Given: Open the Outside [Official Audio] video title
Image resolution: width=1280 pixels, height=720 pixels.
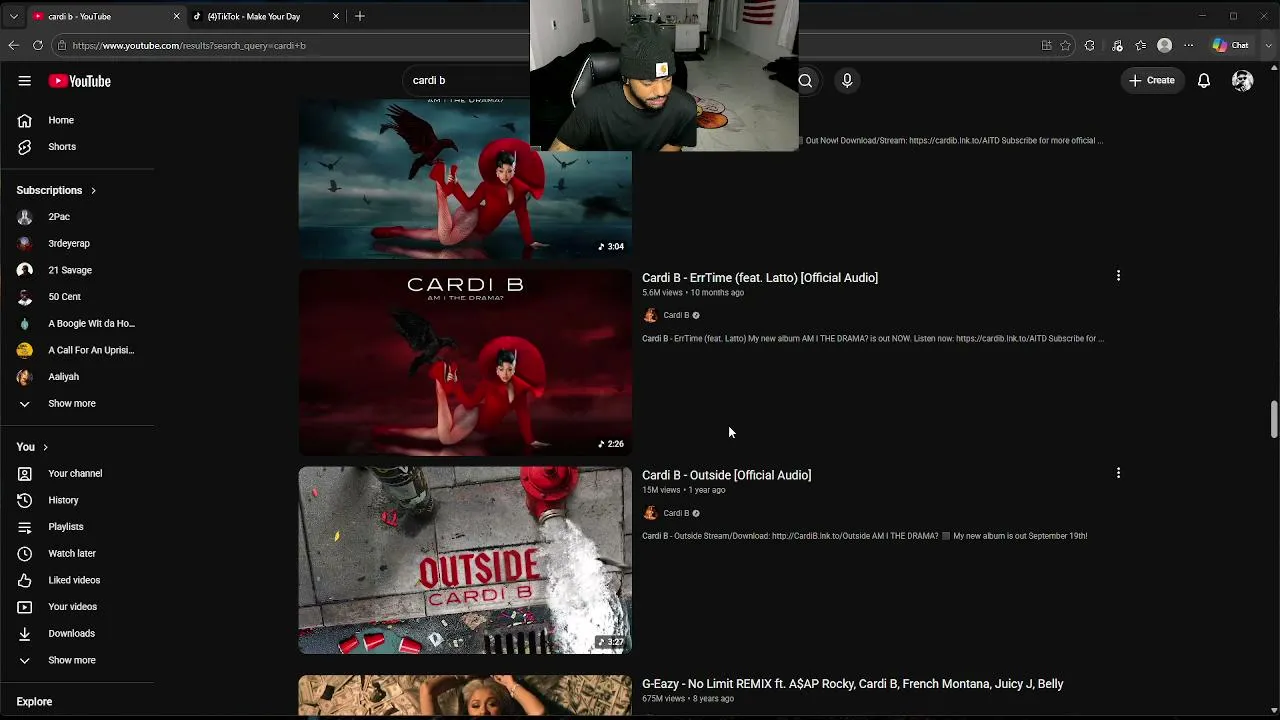Looking at the screenshot, I should tap(727, 475).
